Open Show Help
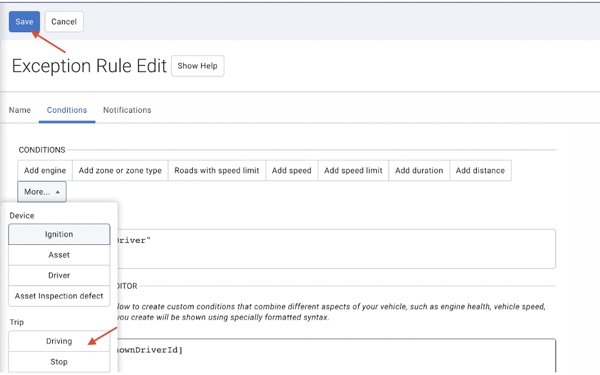The height and width of the screenshot is (375, 600). point(197,66)
